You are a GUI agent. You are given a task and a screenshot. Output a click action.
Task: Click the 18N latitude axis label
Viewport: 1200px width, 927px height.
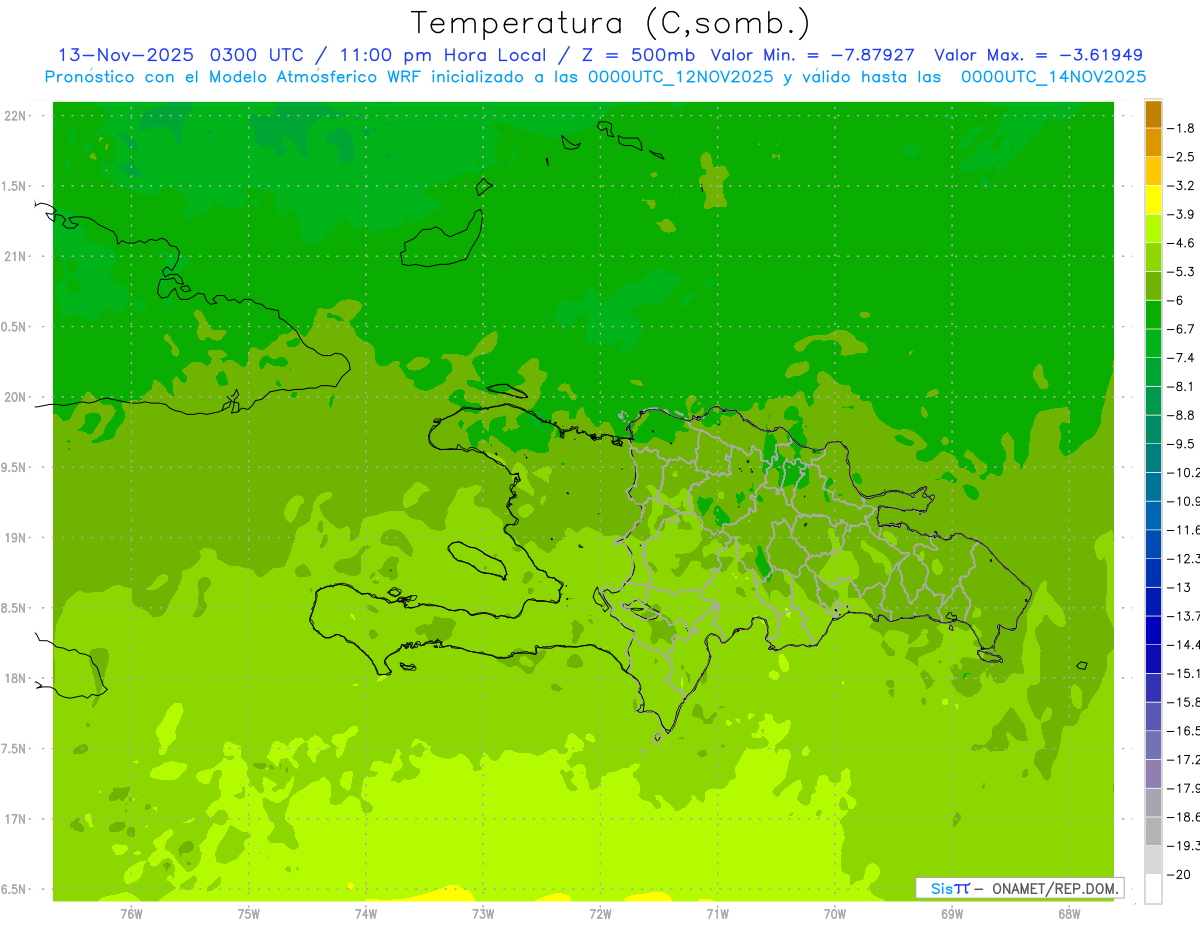click(16, 678)
